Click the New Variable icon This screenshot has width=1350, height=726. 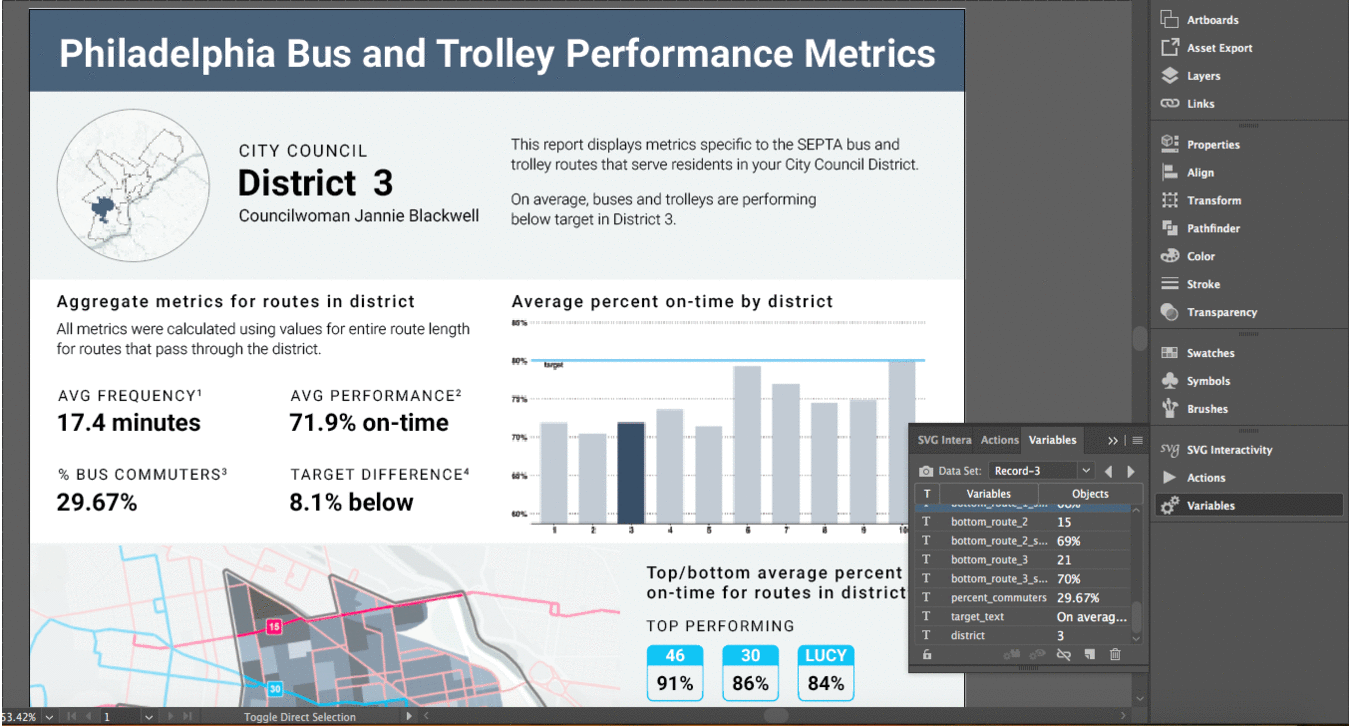[x=1090, y=655]
